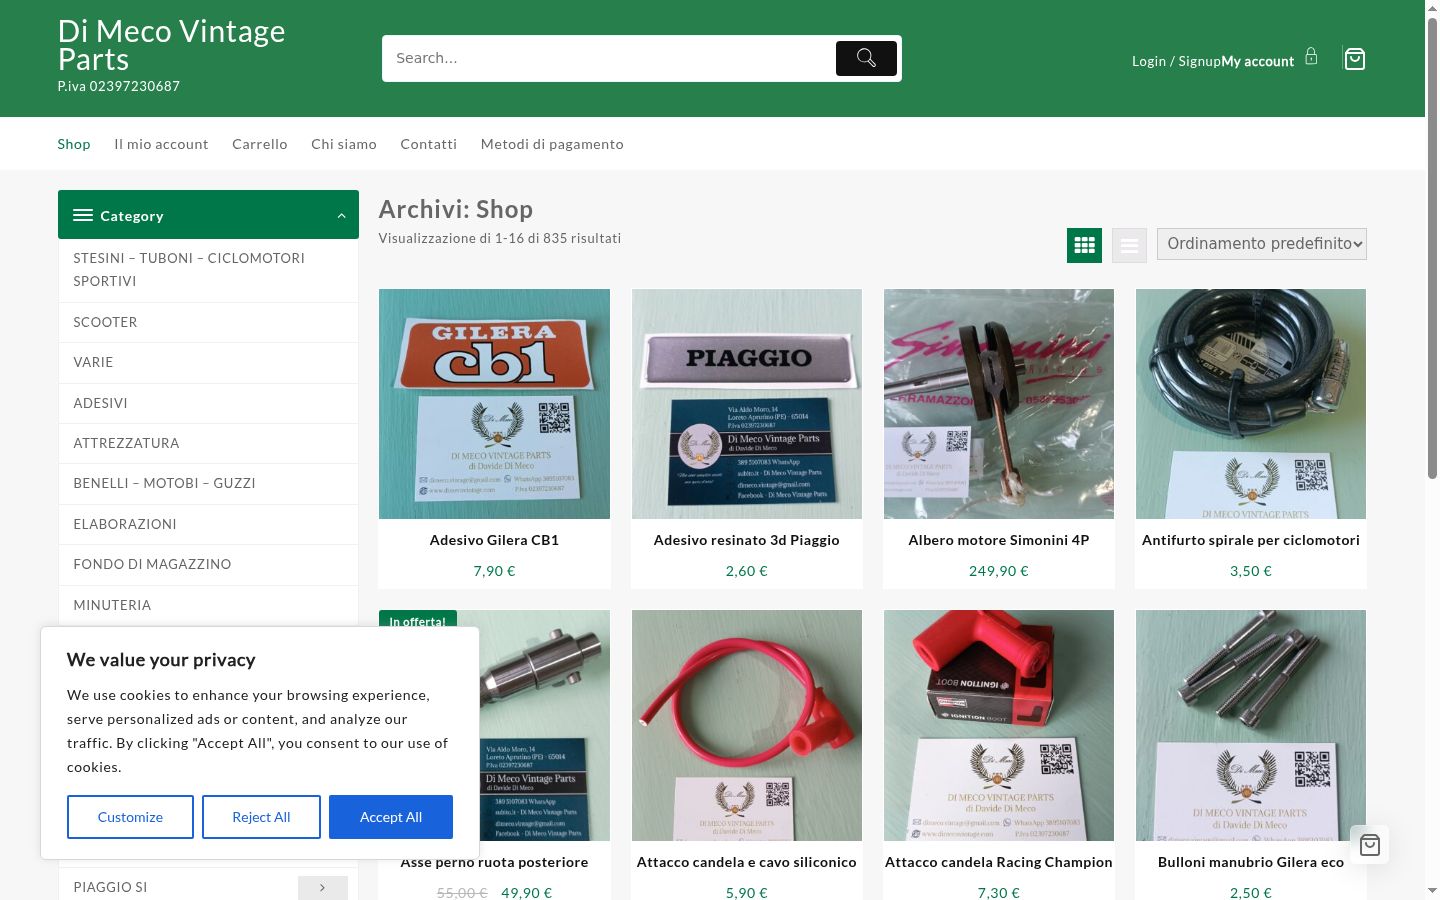Open the Antifurto spirale product image

tap(1251, 404)
